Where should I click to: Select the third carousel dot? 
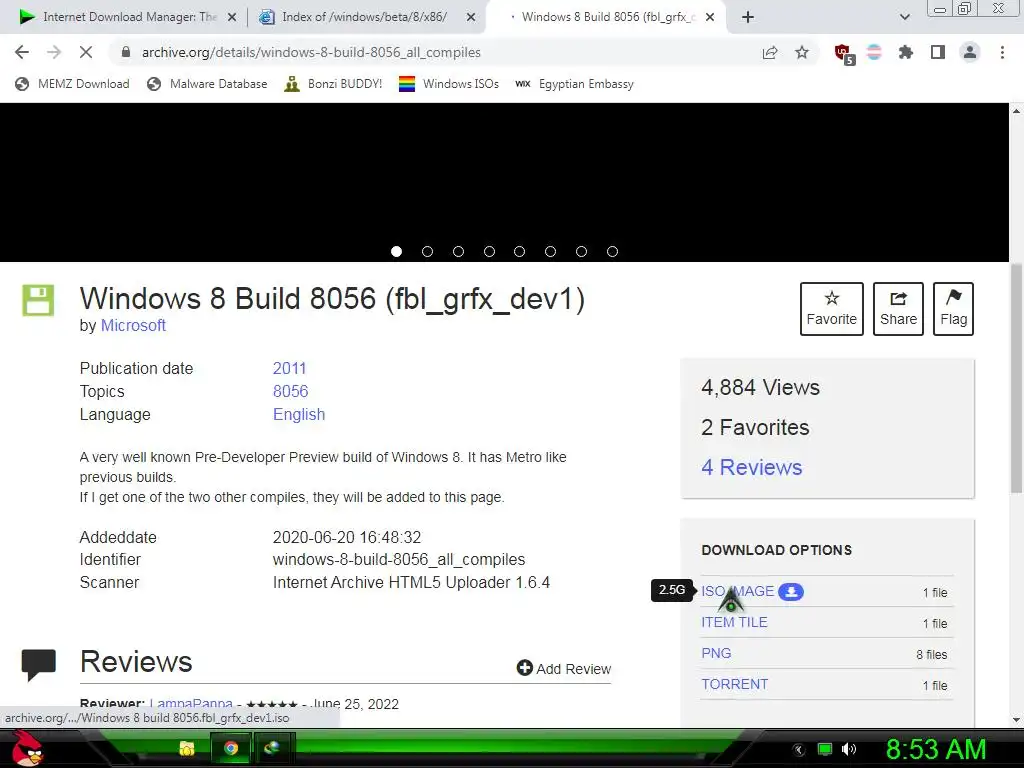point(458,251)
